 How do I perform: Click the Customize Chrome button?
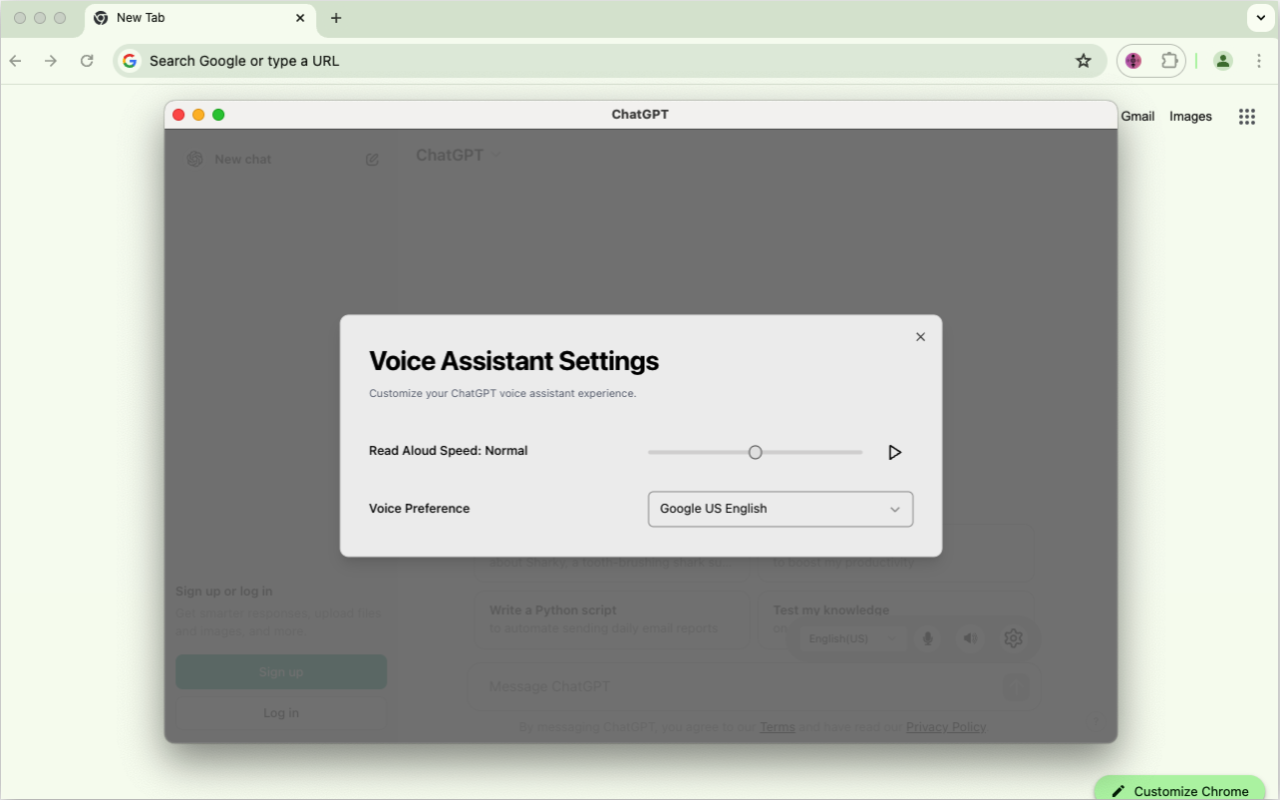tap(1180, 789)
